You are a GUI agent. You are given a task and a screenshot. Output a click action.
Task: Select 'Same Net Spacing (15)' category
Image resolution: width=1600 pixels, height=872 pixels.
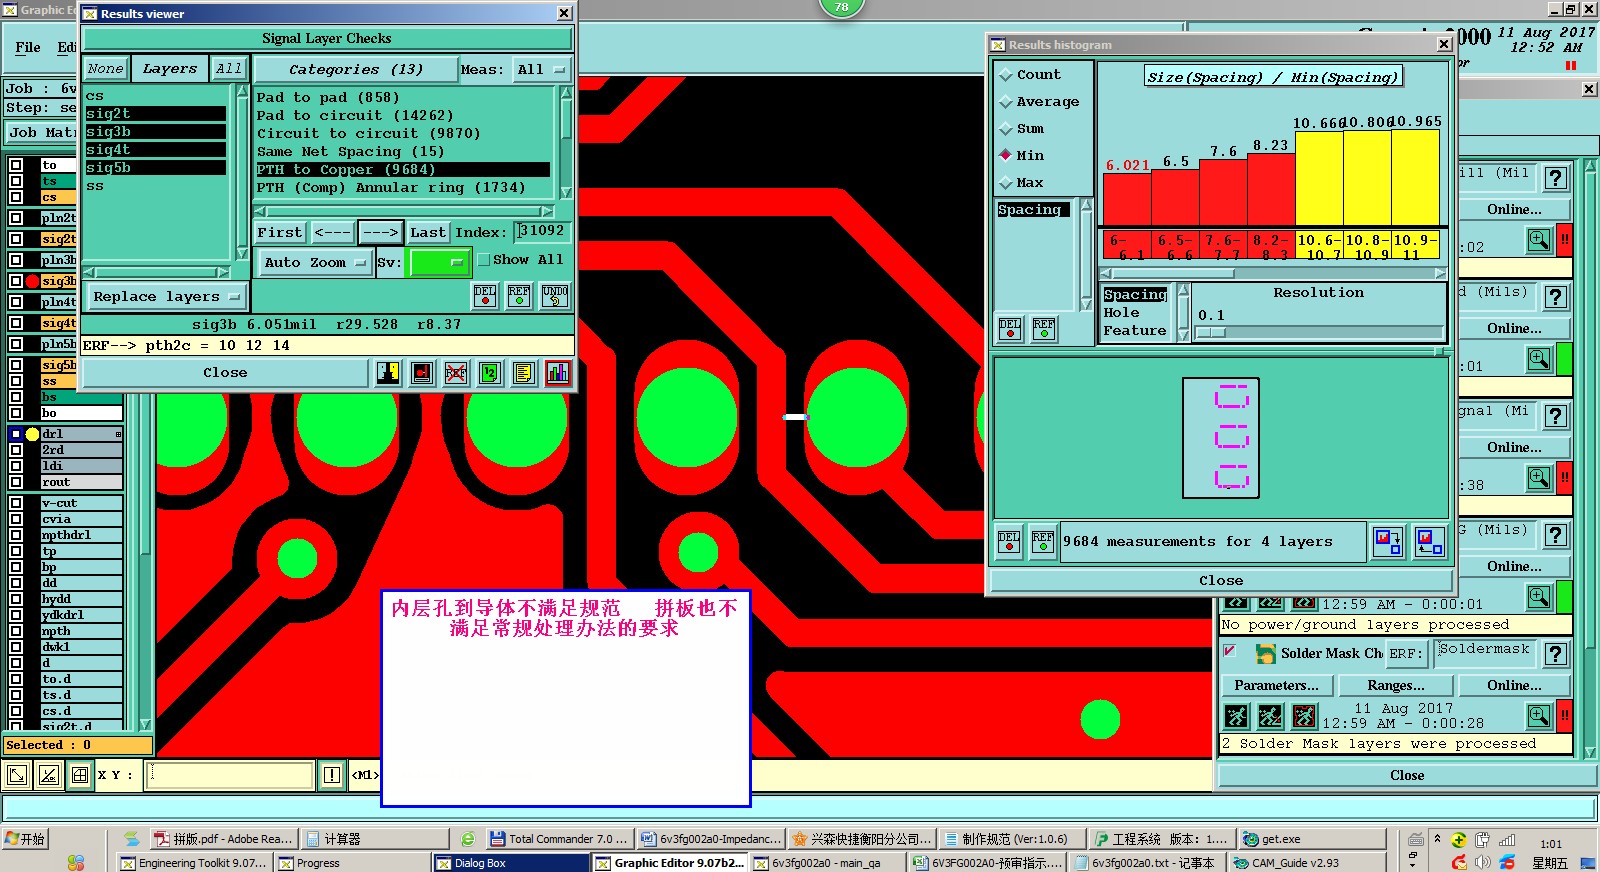[350, 152]
